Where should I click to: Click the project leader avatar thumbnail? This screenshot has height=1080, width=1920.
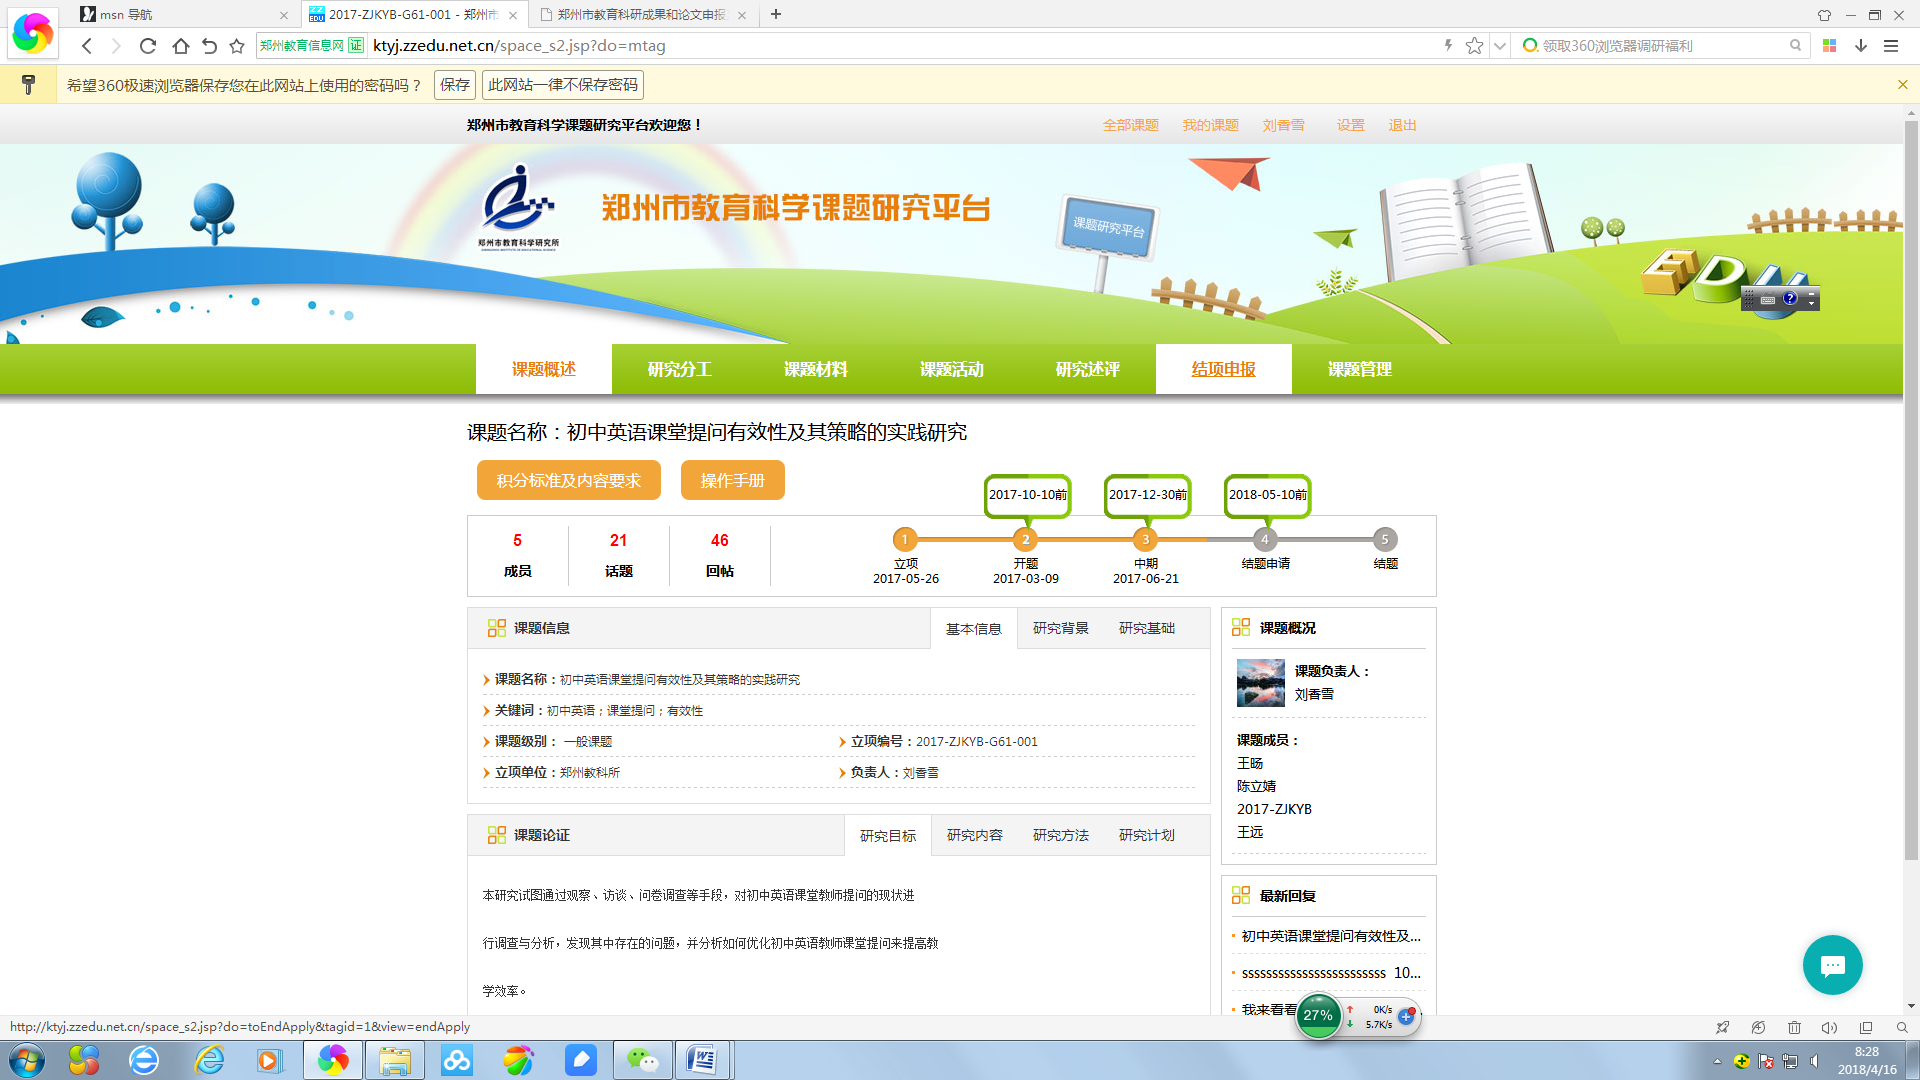(1261, 683)
